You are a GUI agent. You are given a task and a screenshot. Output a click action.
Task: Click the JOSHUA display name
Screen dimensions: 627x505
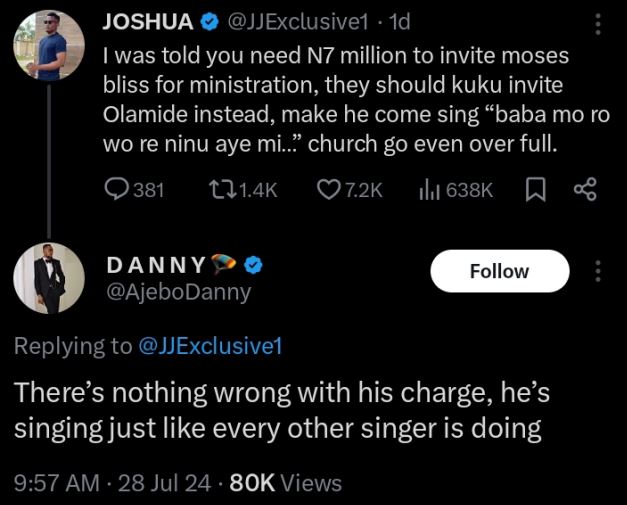(x=149, y=20)
